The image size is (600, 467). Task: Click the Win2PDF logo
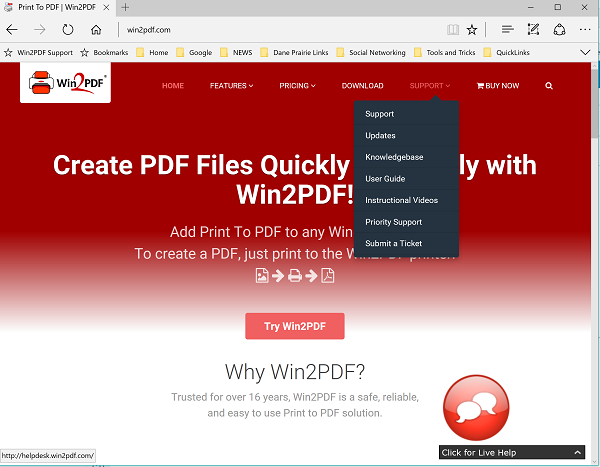coord(65,83)
